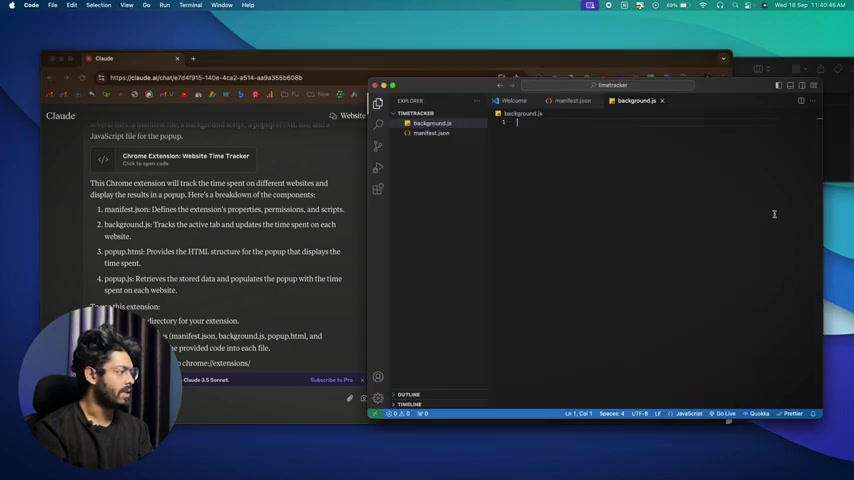Viewport: 854px width, 480px height.
Task: Click the Quokka status bar item
Action: (757, 414)
